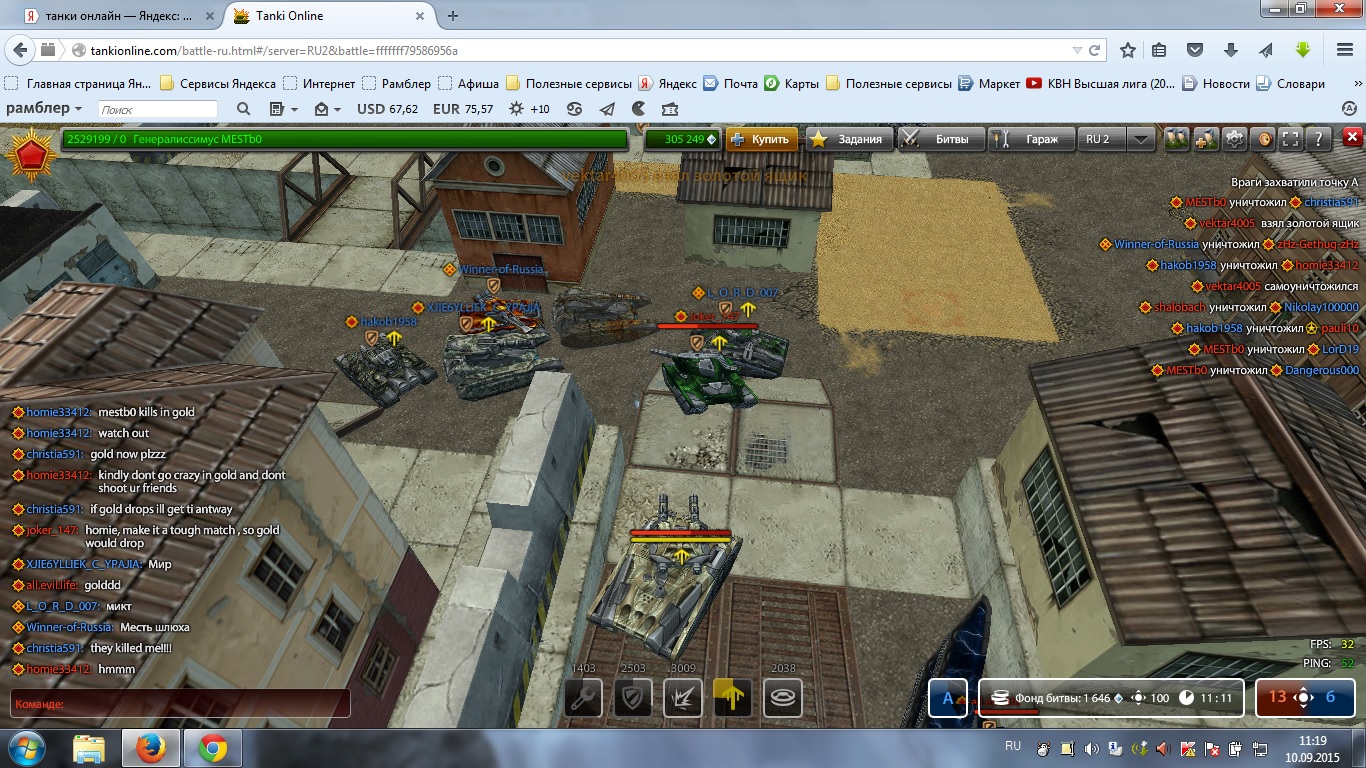Open a new browser tab
The width and height of the screenshot is (1366, 768).
coord(452,16)
